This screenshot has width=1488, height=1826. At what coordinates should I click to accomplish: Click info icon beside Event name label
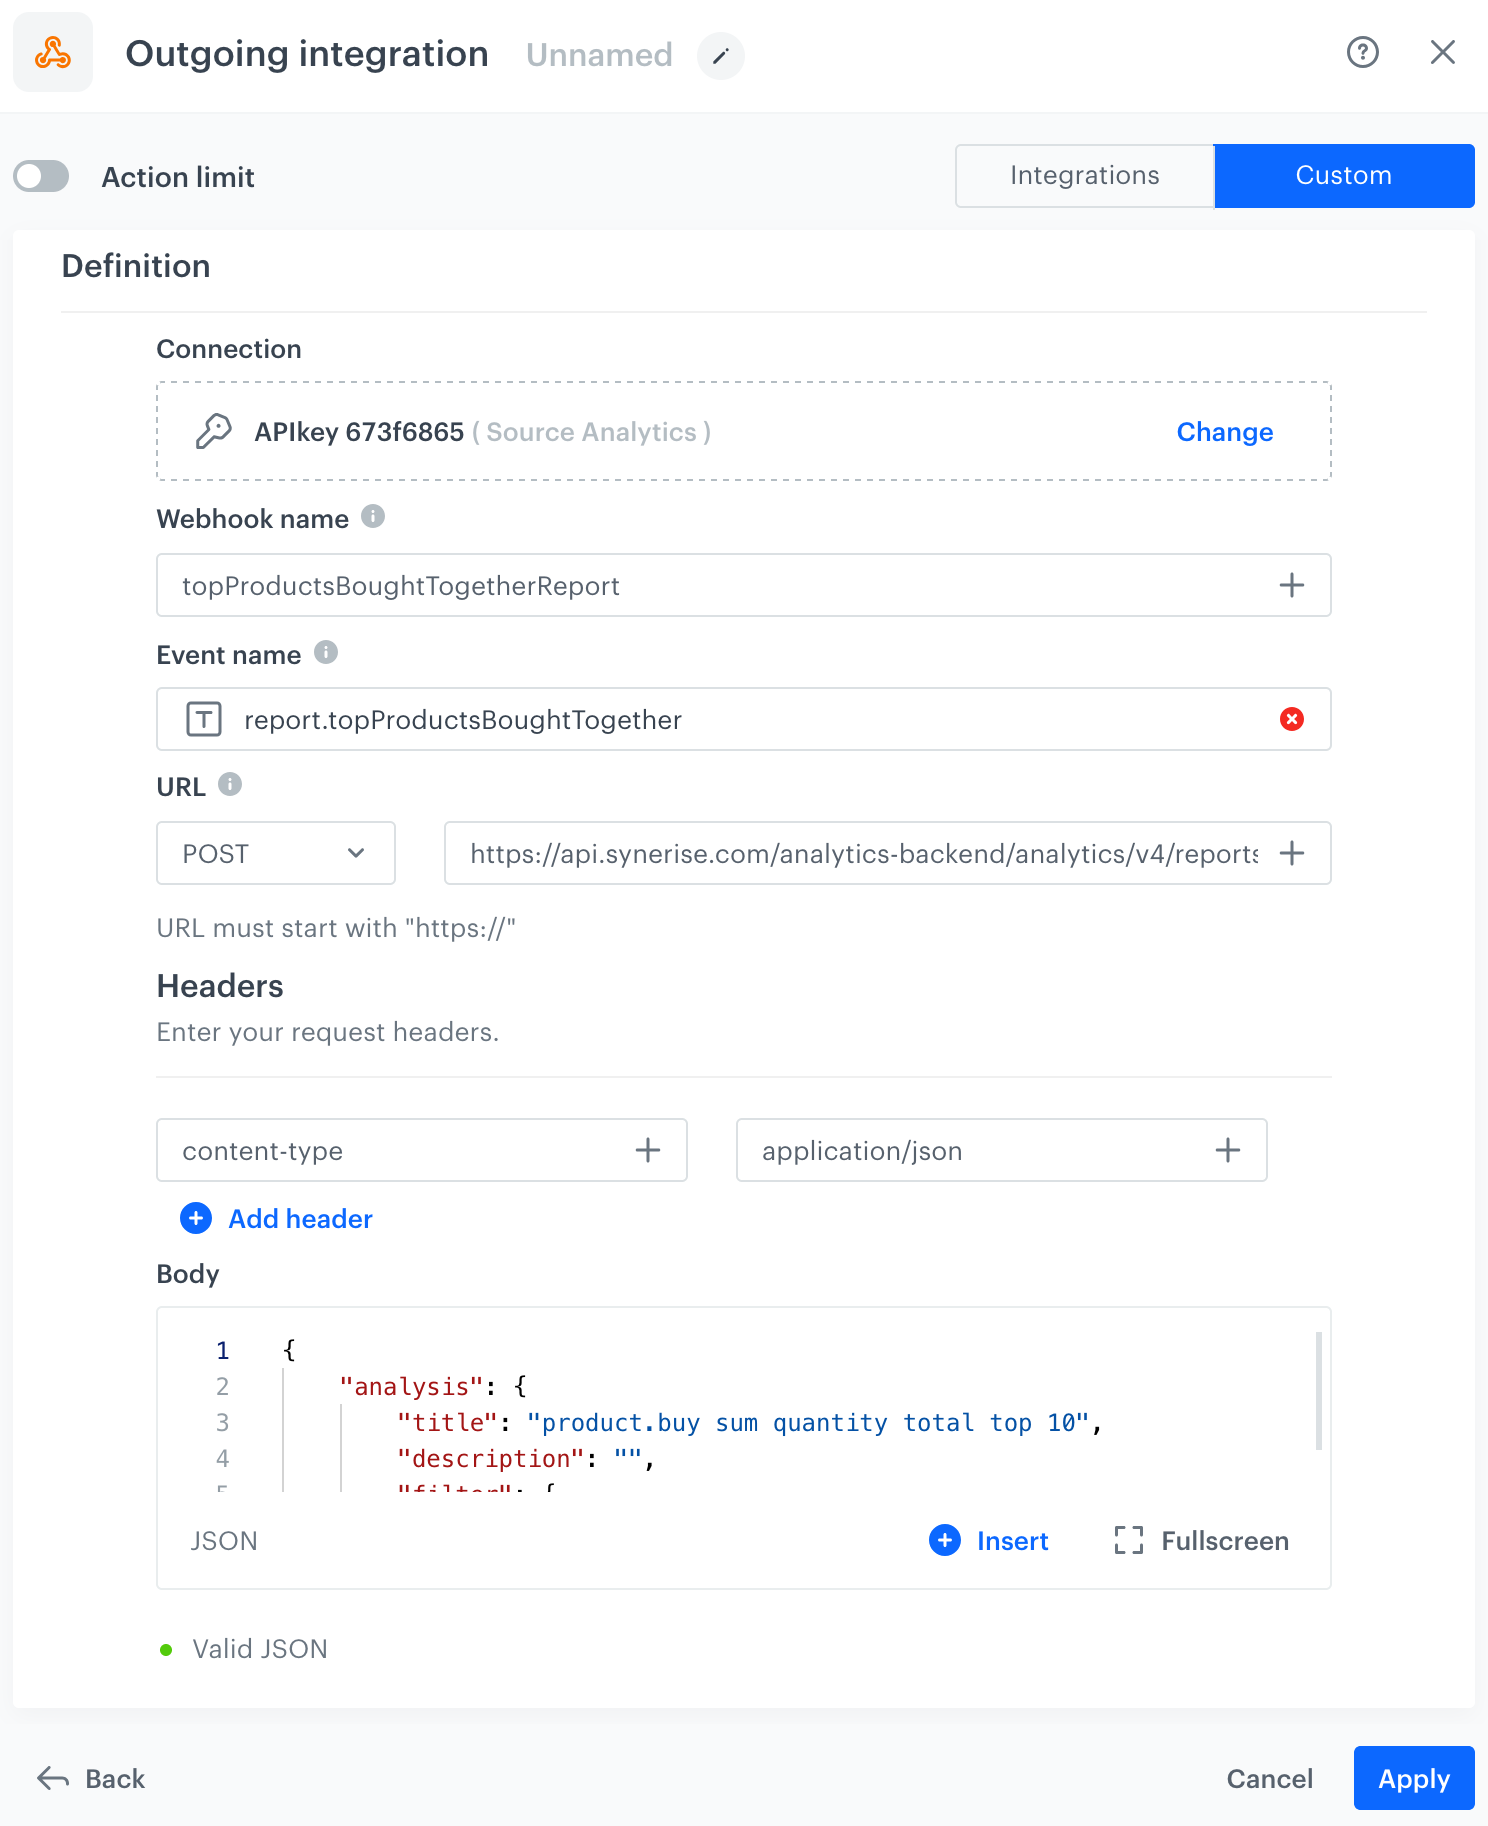[x=326, y=653]
